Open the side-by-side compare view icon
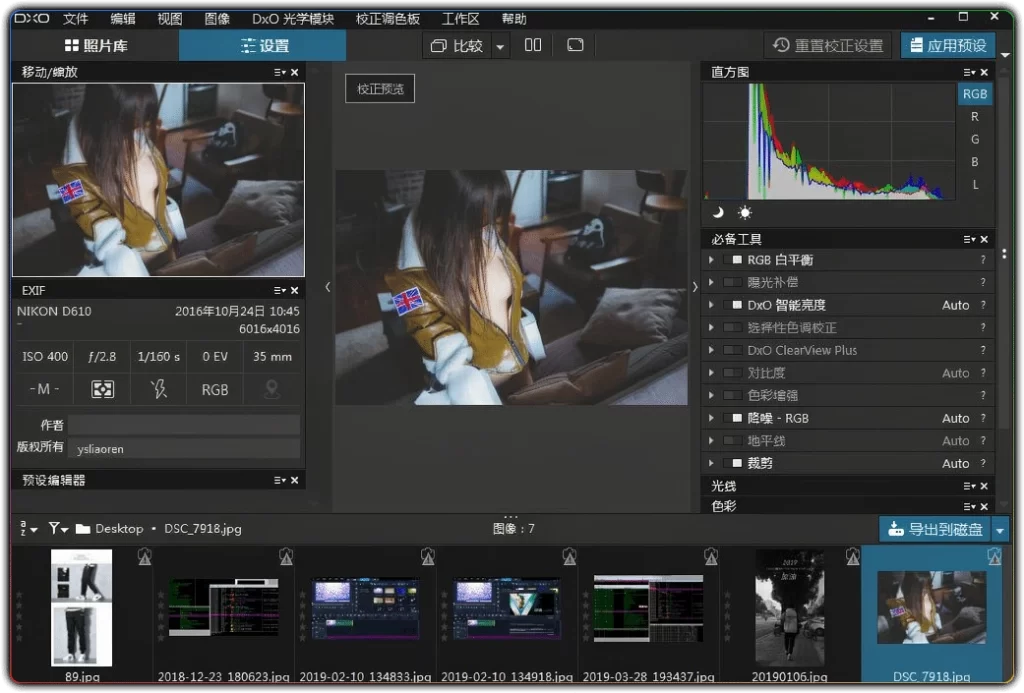This screenshot has height=693, width=1024. pyautogui.click(x=534, y=45)
